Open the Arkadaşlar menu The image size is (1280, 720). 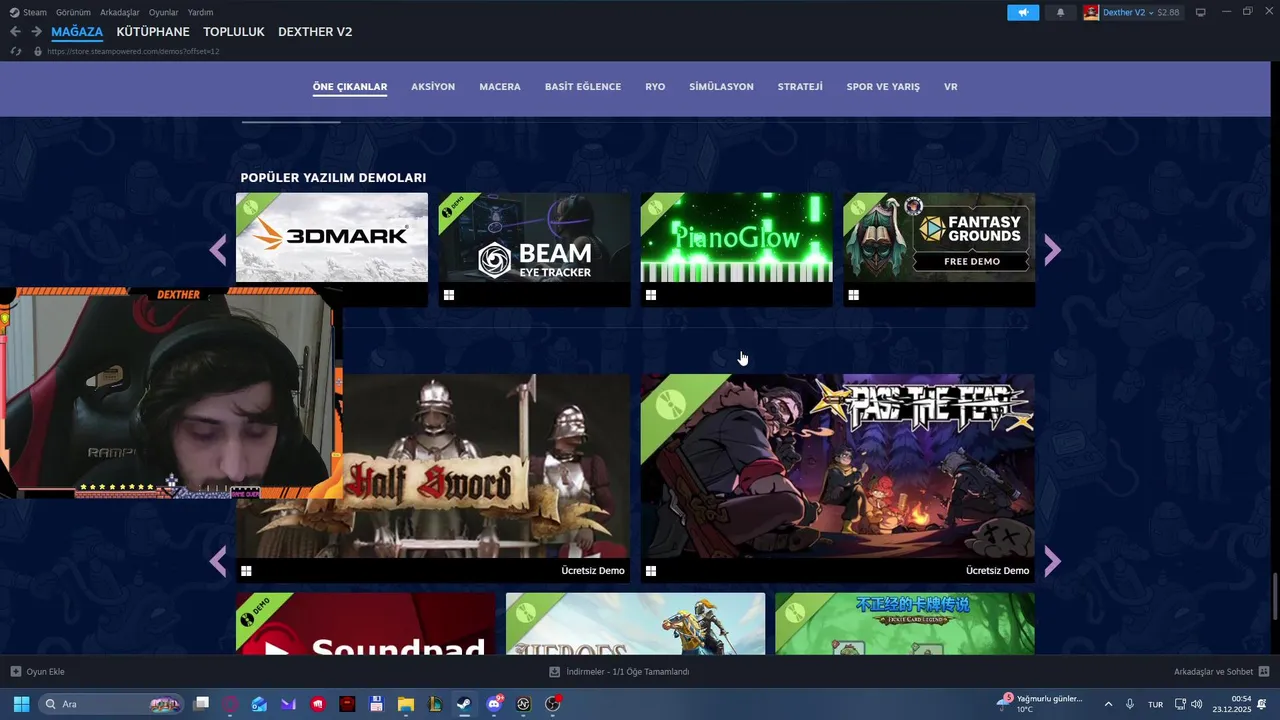click(120, 12)
